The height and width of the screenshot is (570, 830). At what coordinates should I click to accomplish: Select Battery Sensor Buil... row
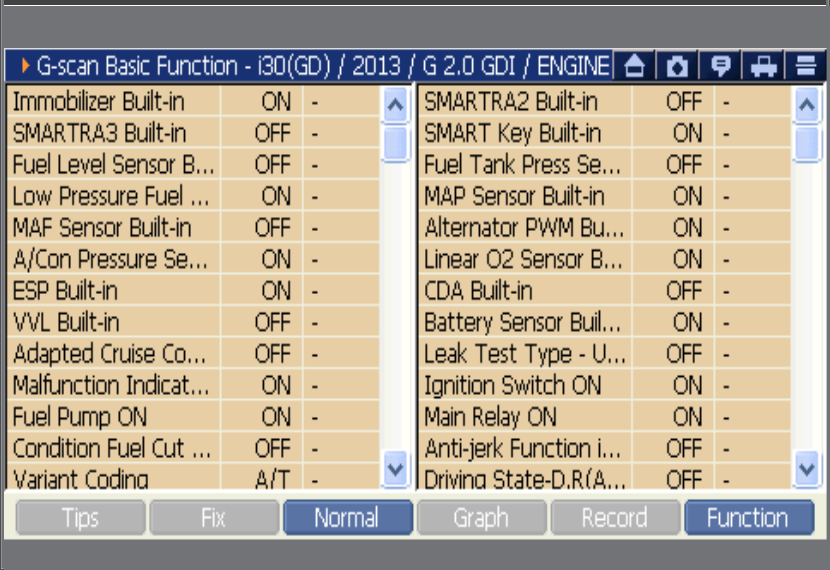[x=605, y=322]
